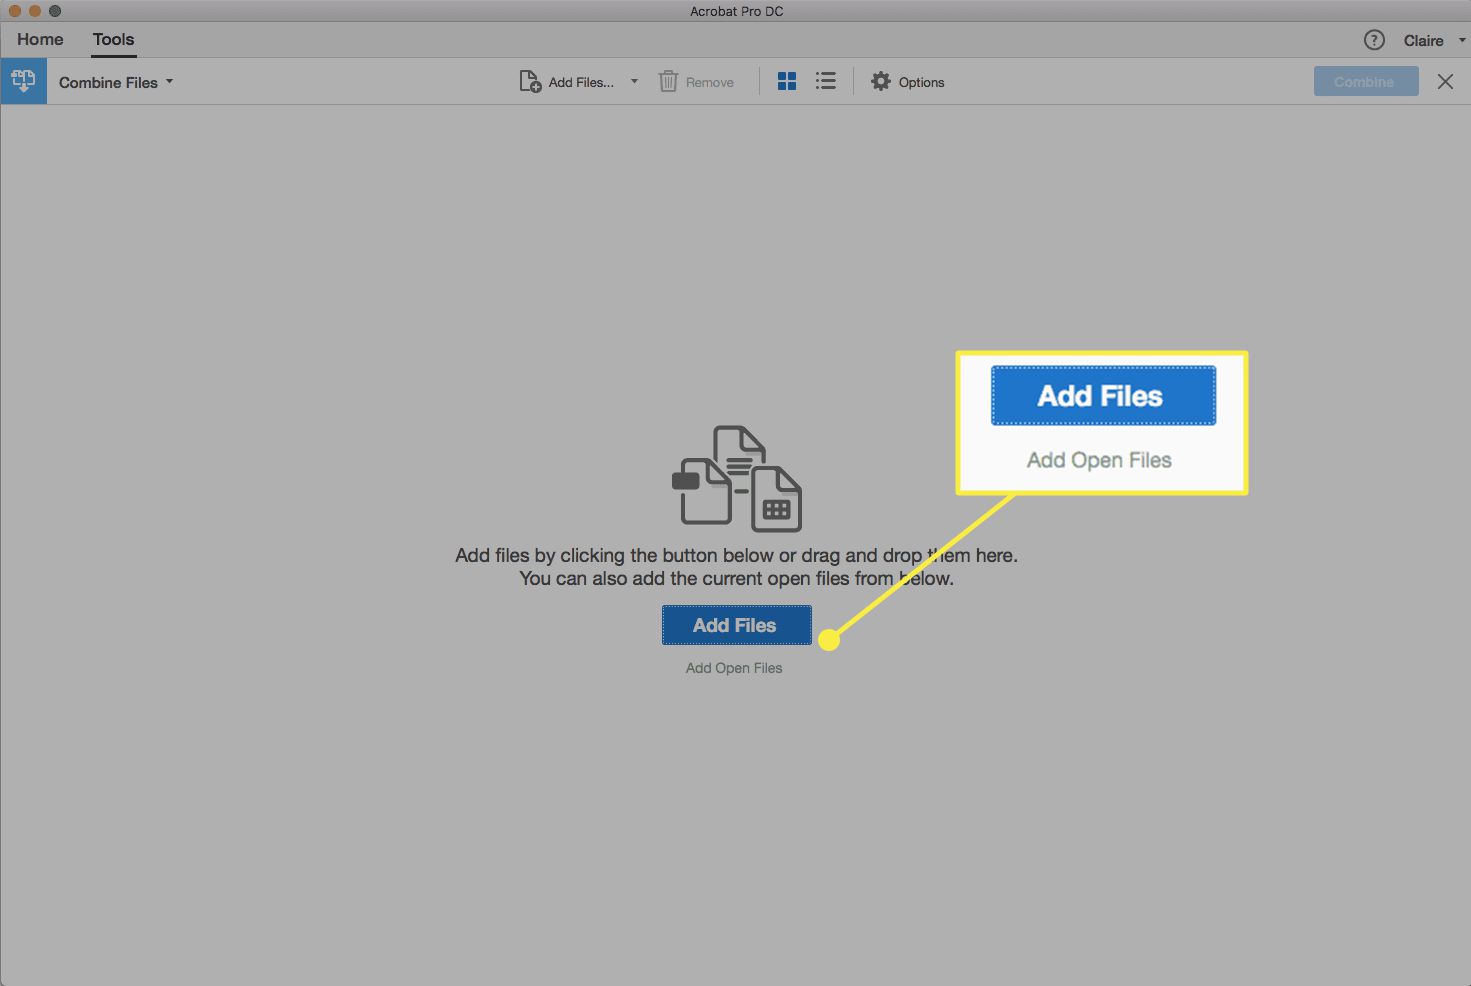Click the Remove label in toolbar
This screenshot has width=1471, height=986.
710,82
